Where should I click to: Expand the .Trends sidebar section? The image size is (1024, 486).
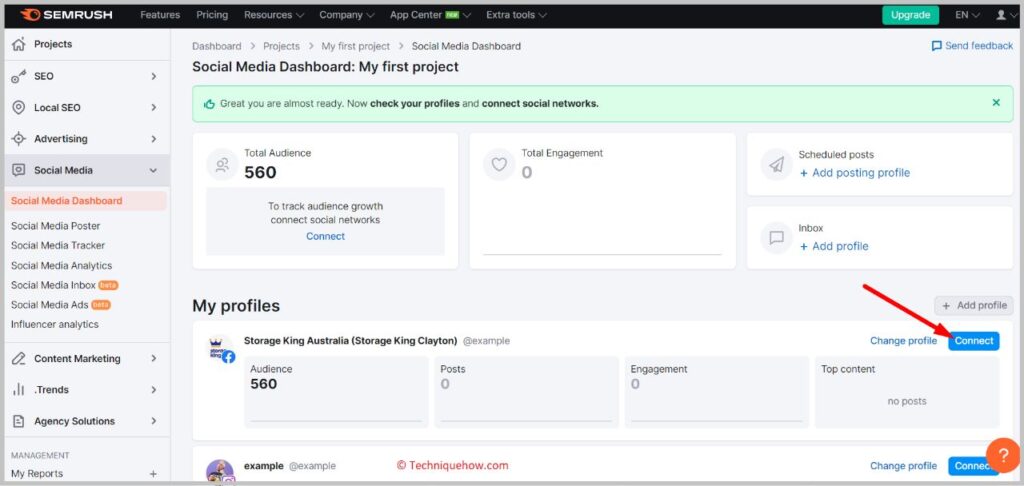click(154, 390)
